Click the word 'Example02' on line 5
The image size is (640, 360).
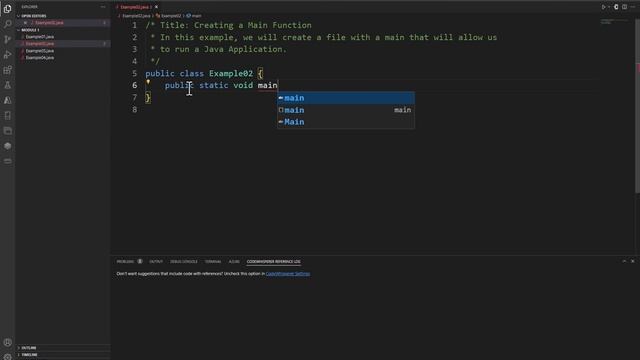click(x=231, y=73)
